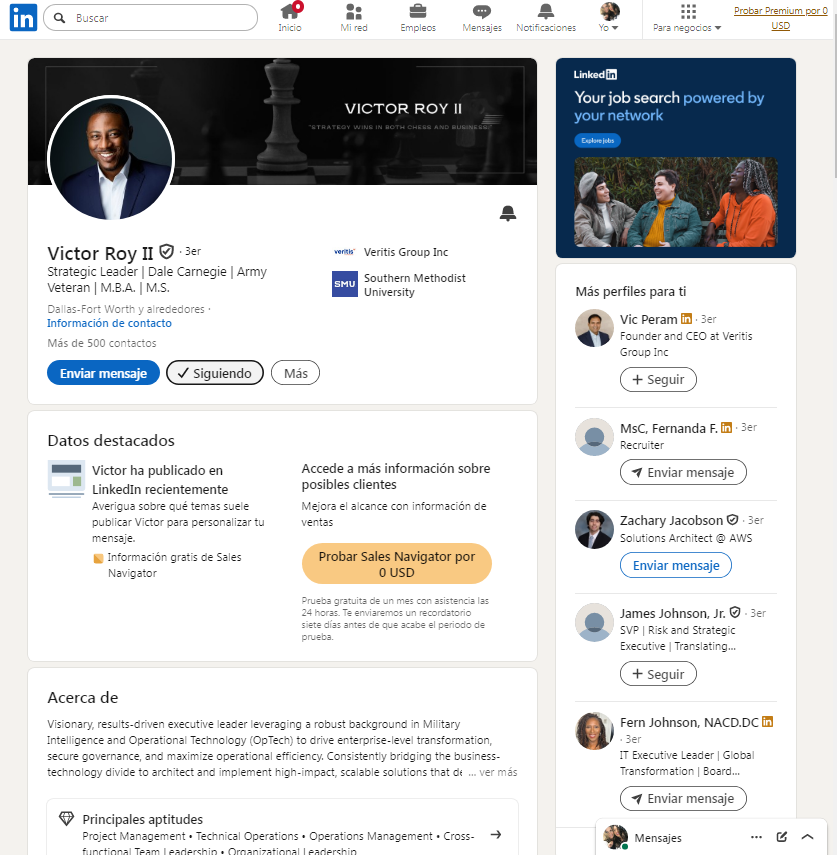
Task: Click Vic Peram's Premium badge icon
Action: point(686,318)
